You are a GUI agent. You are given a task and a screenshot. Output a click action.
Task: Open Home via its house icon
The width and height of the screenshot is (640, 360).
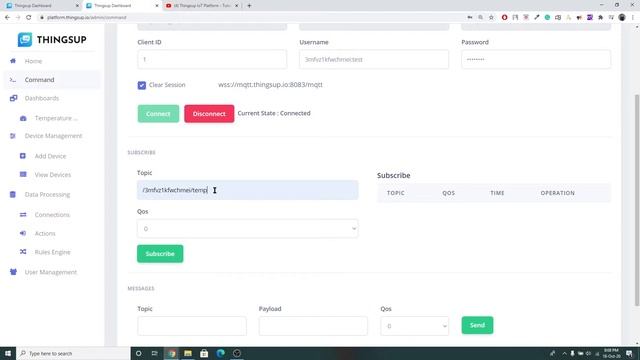(x=13, y=61)
